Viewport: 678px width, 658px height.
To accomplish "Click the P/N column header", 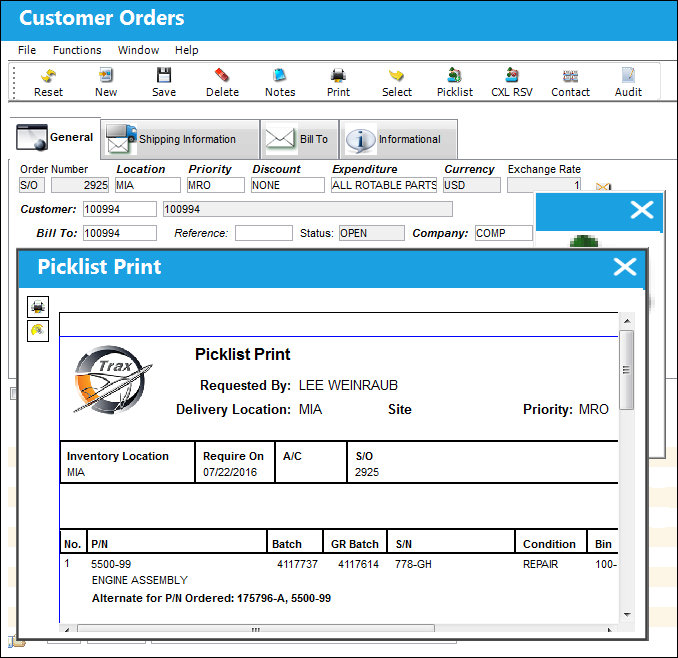I will (x=99, y=544).
